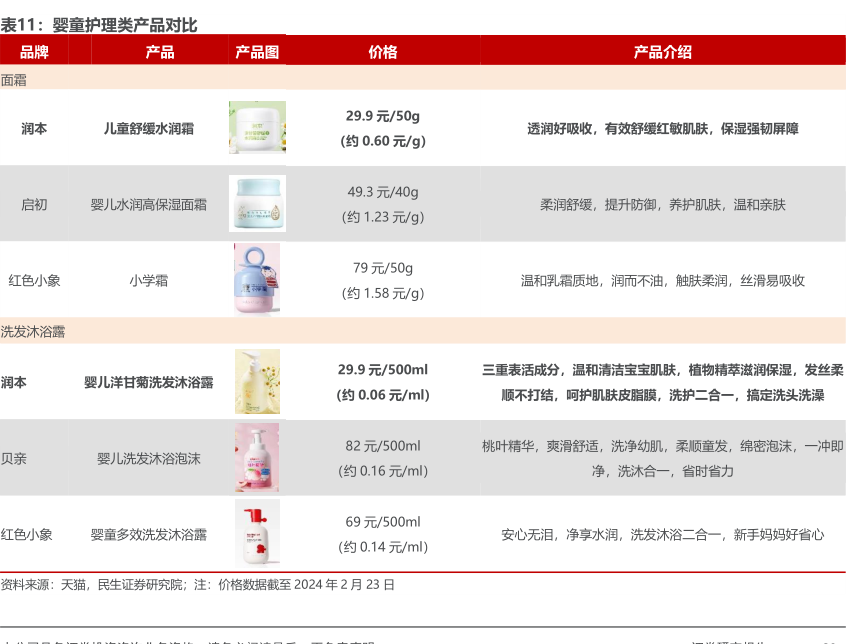Click the product name 儿童舒缓水润霜

point(149,129)
